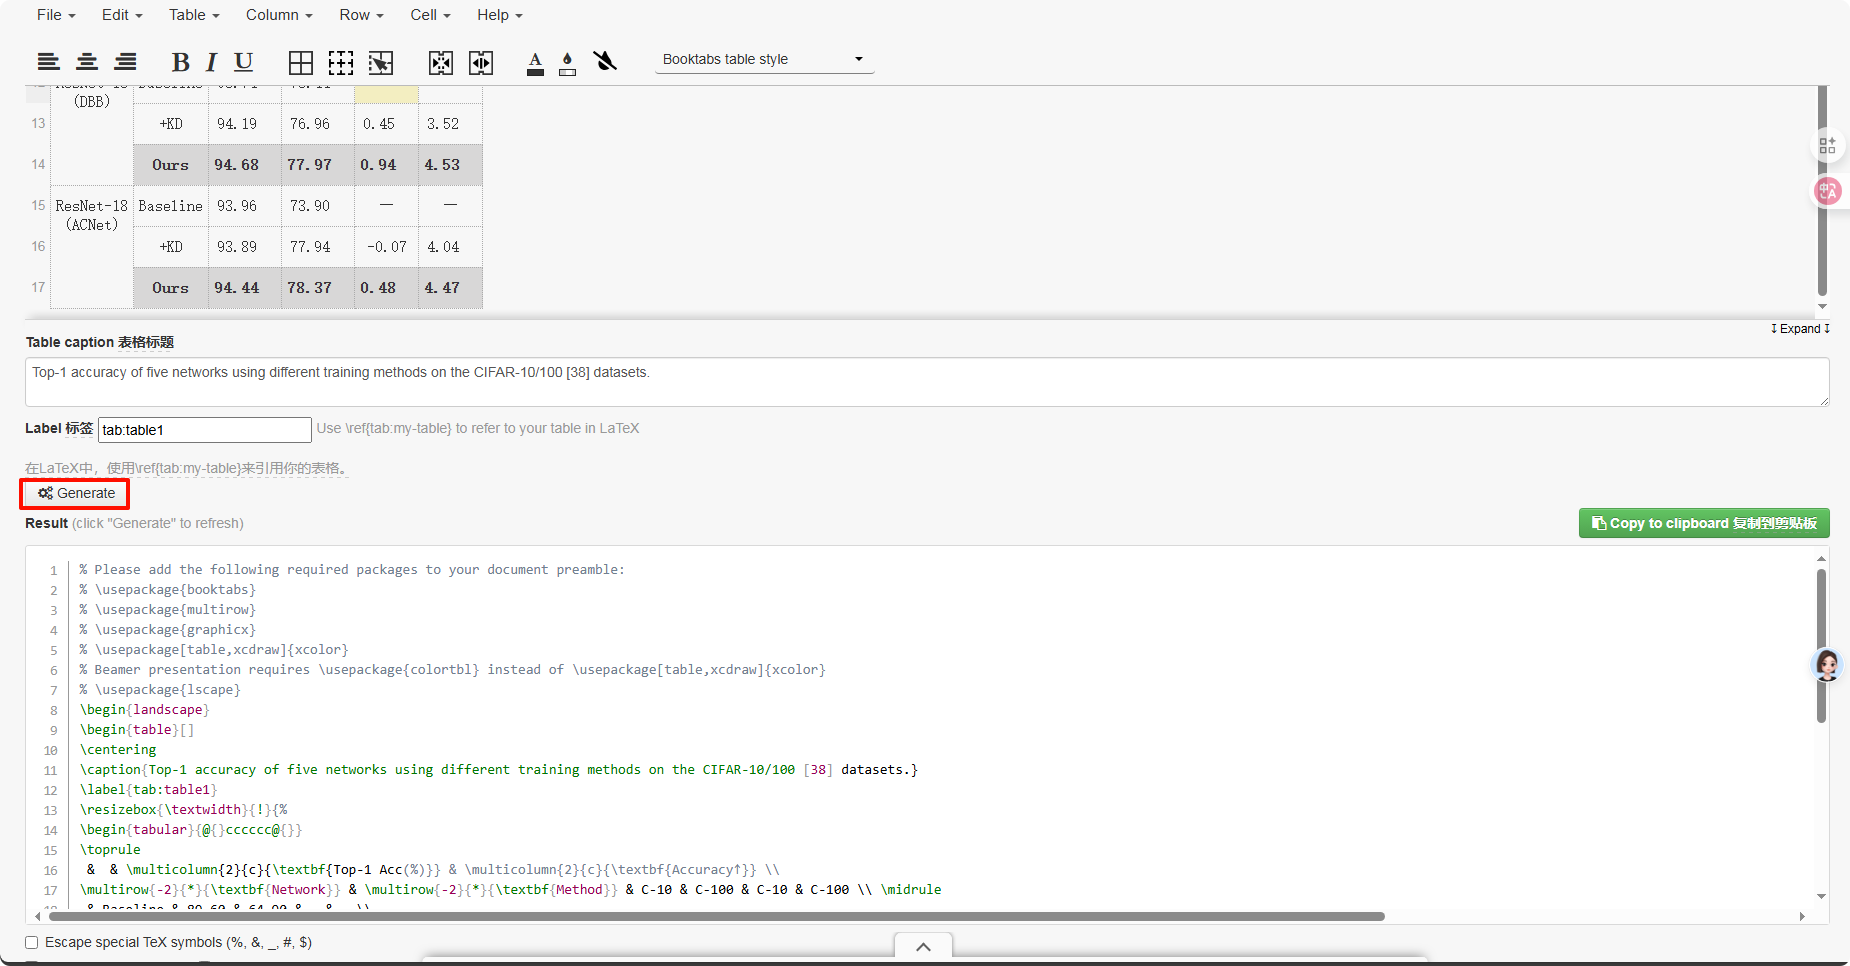Toggle bold formatting
Viewport: 1850px width, 966px height.
pos(180,62)
